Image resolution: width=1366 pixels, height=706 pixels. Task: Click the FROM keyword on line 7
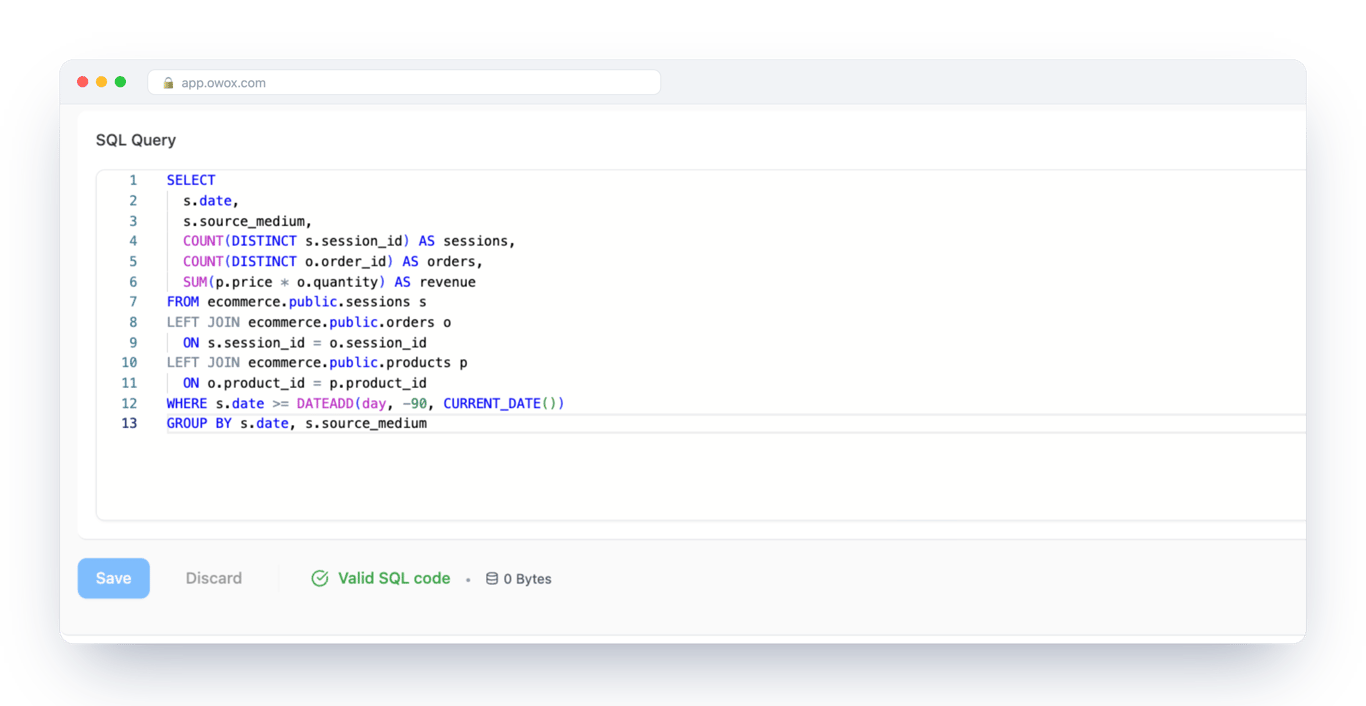183,302
